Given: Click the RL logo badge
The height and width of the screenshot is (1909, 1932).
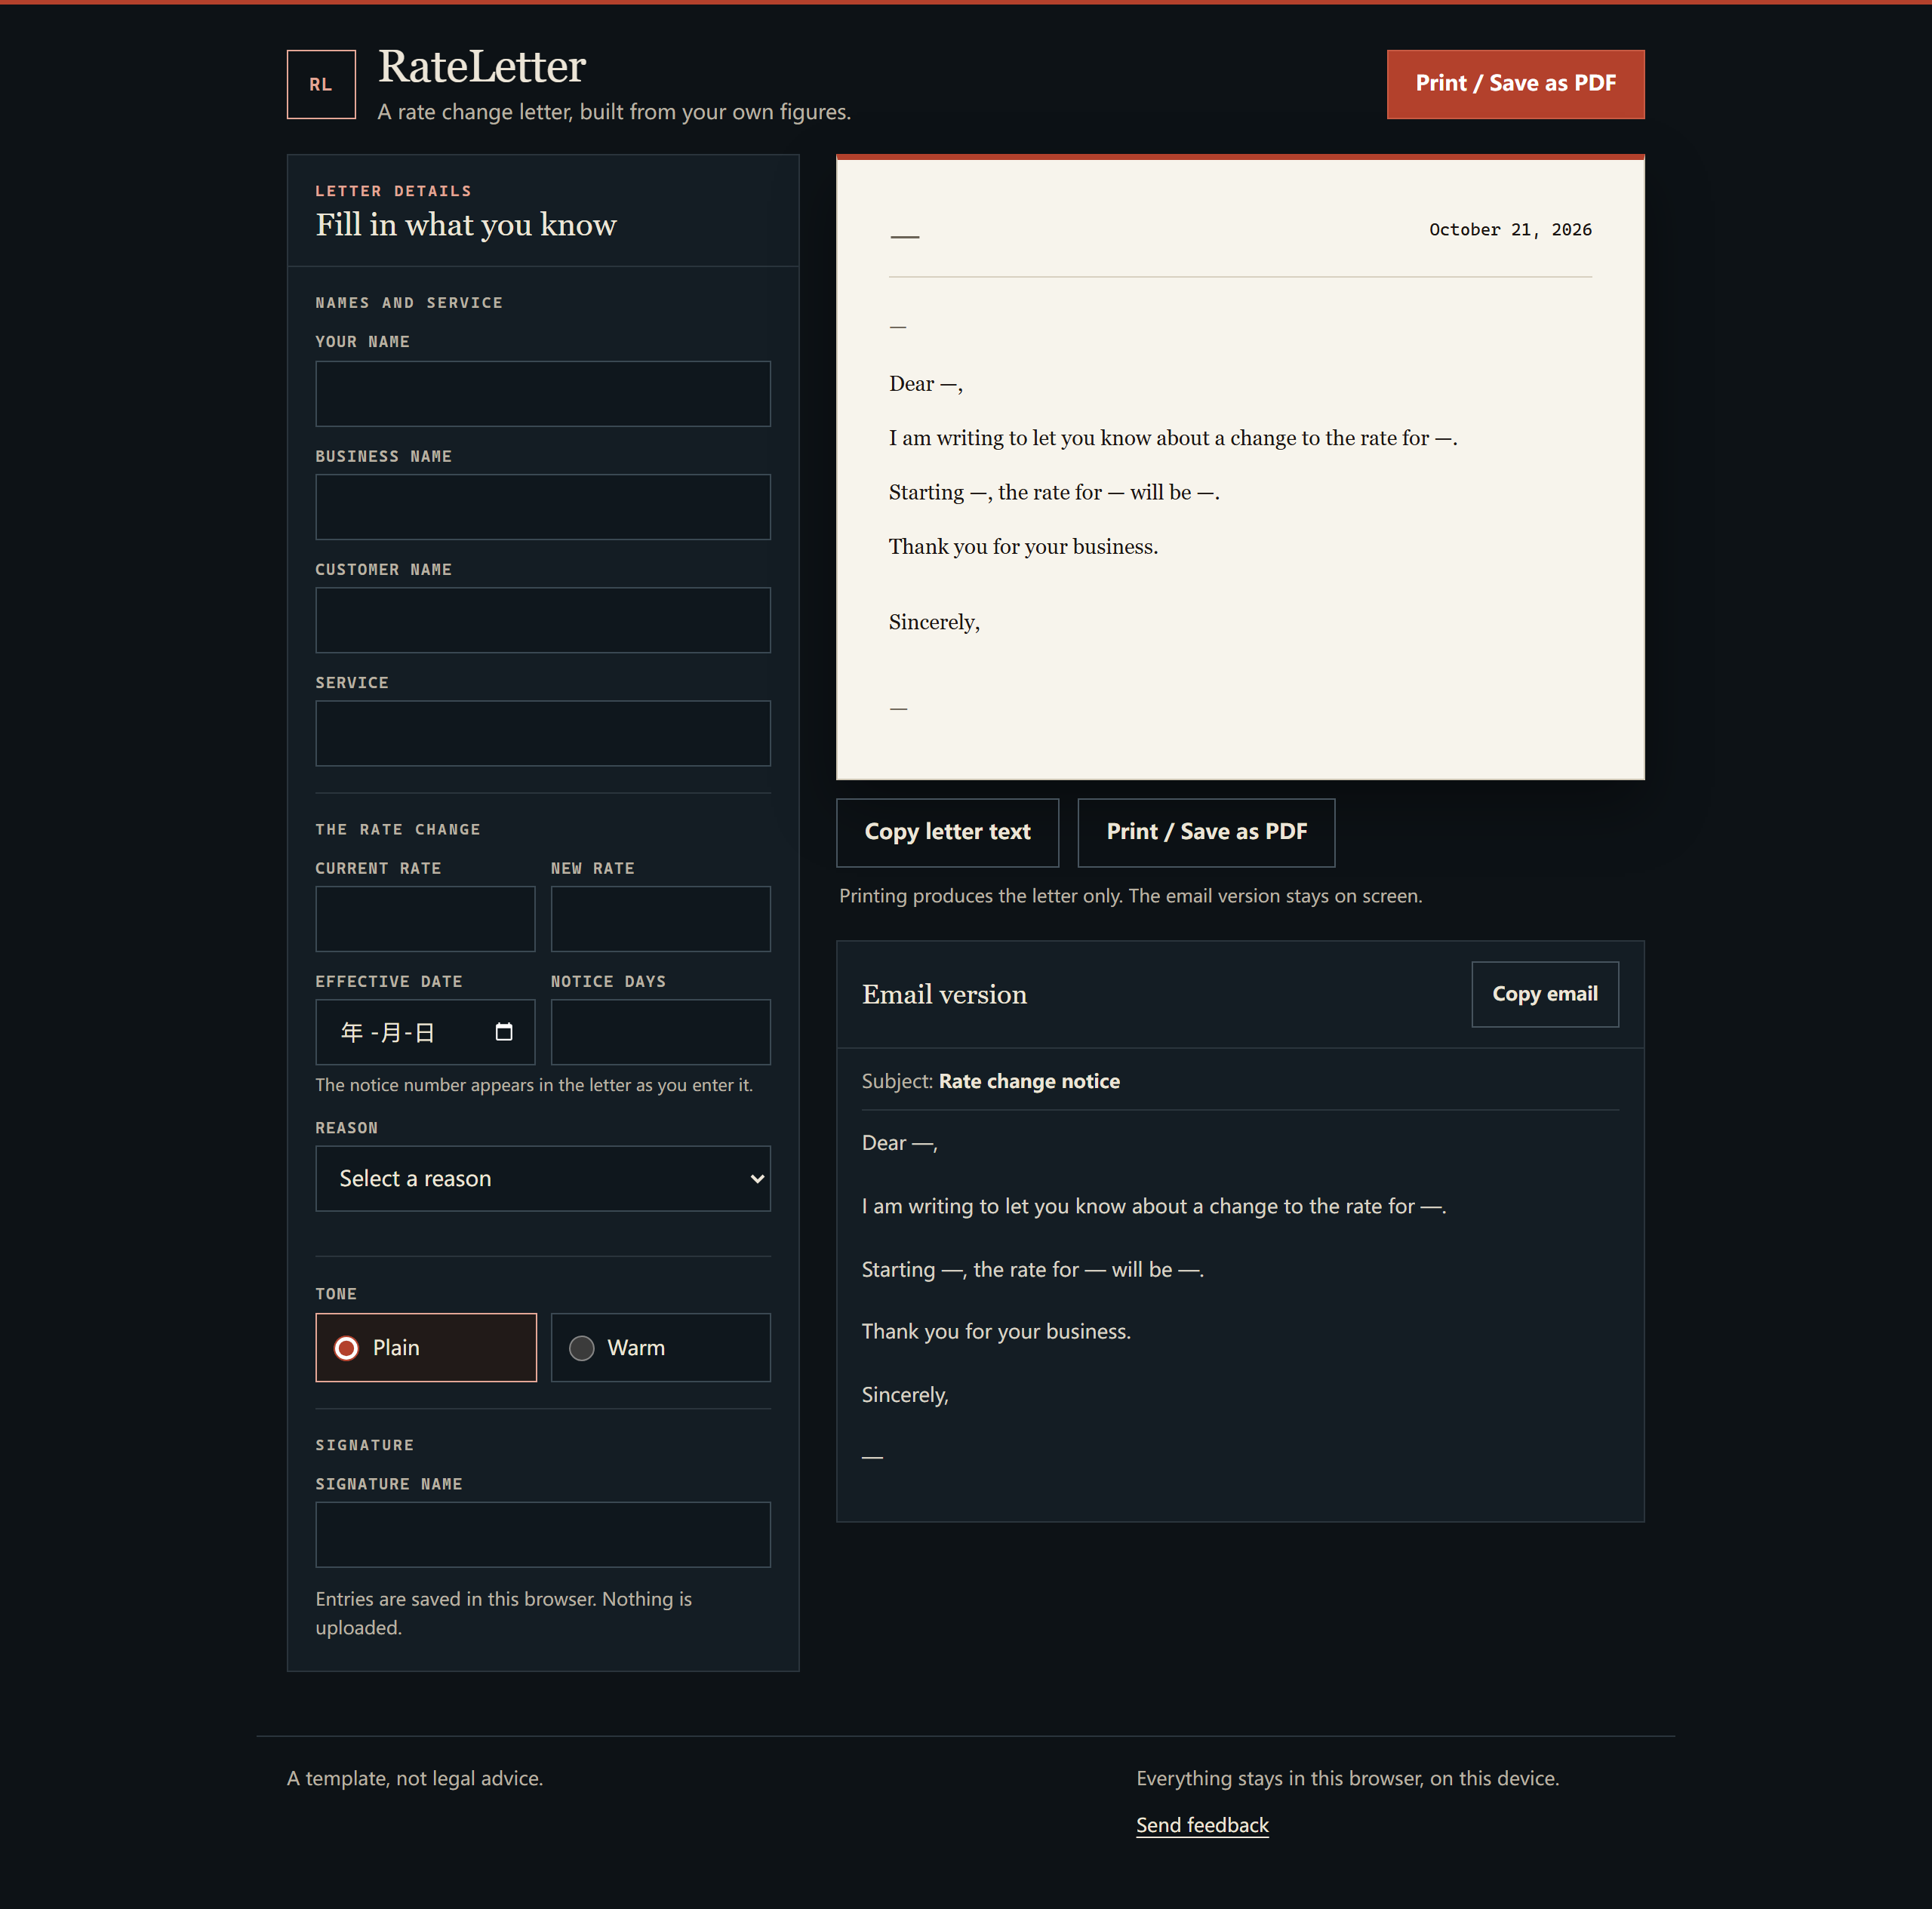Looking at the screenshot, I should (x=321, y=84).
